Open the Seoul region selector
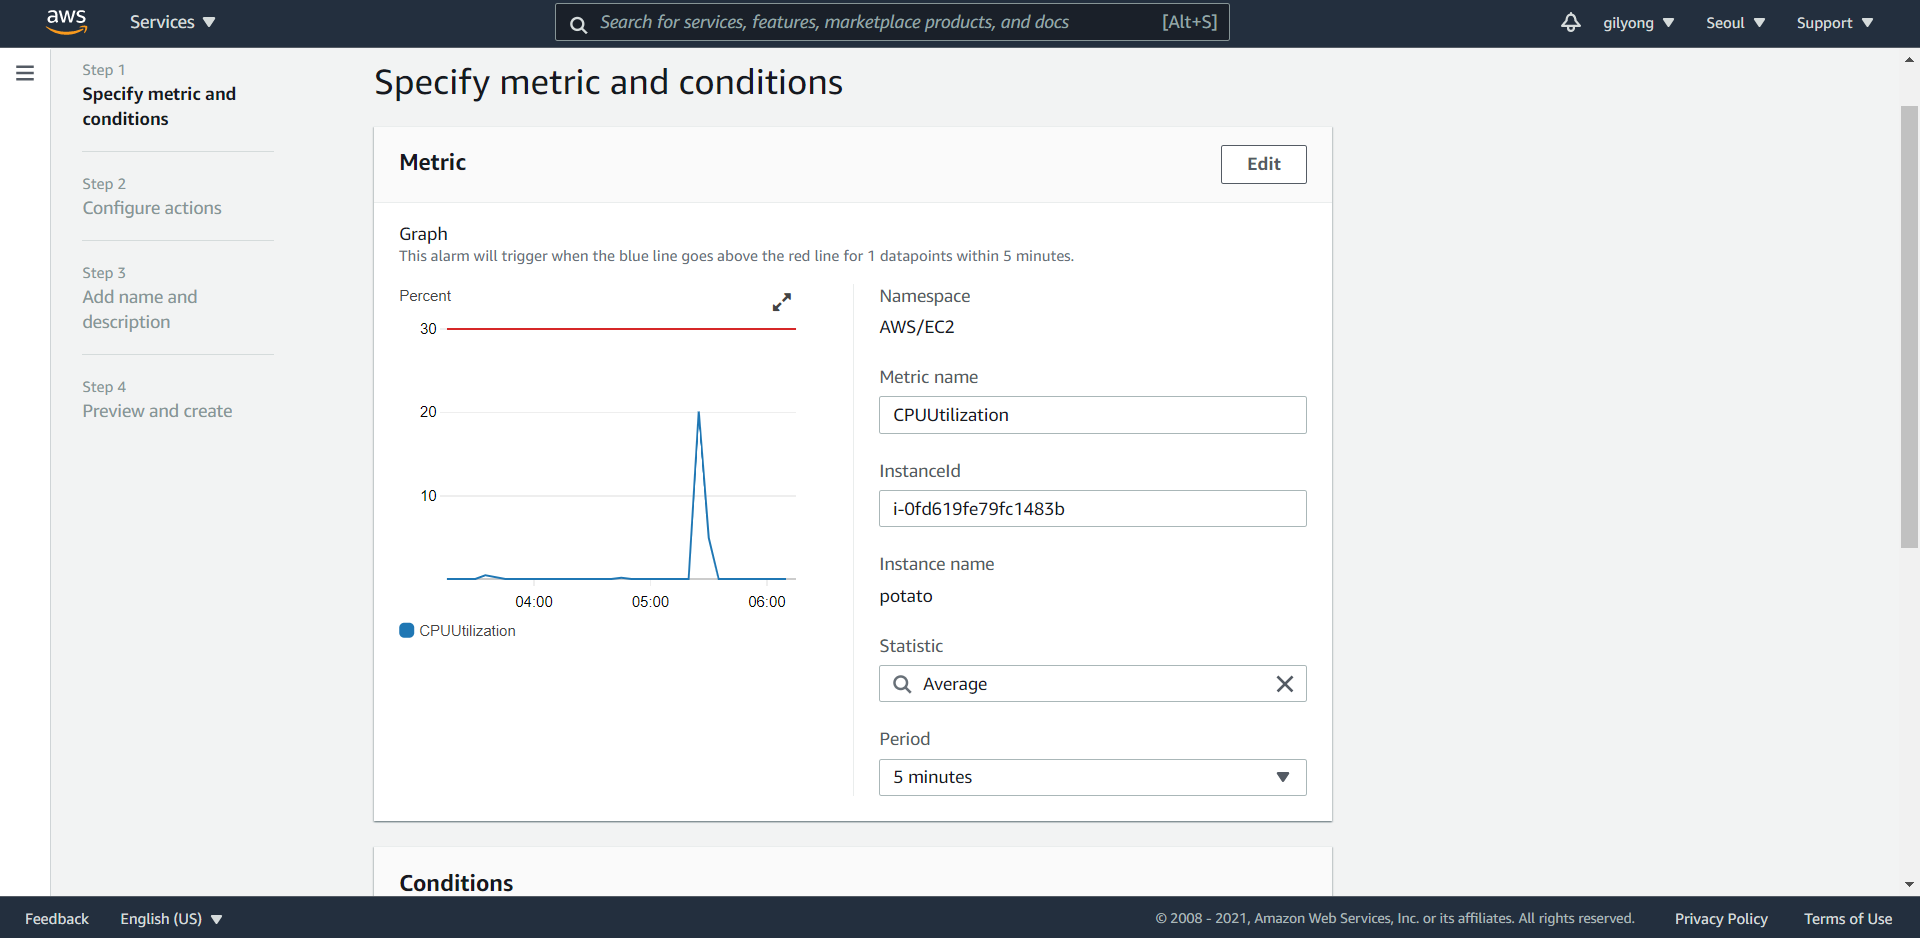 [1735, 23]
